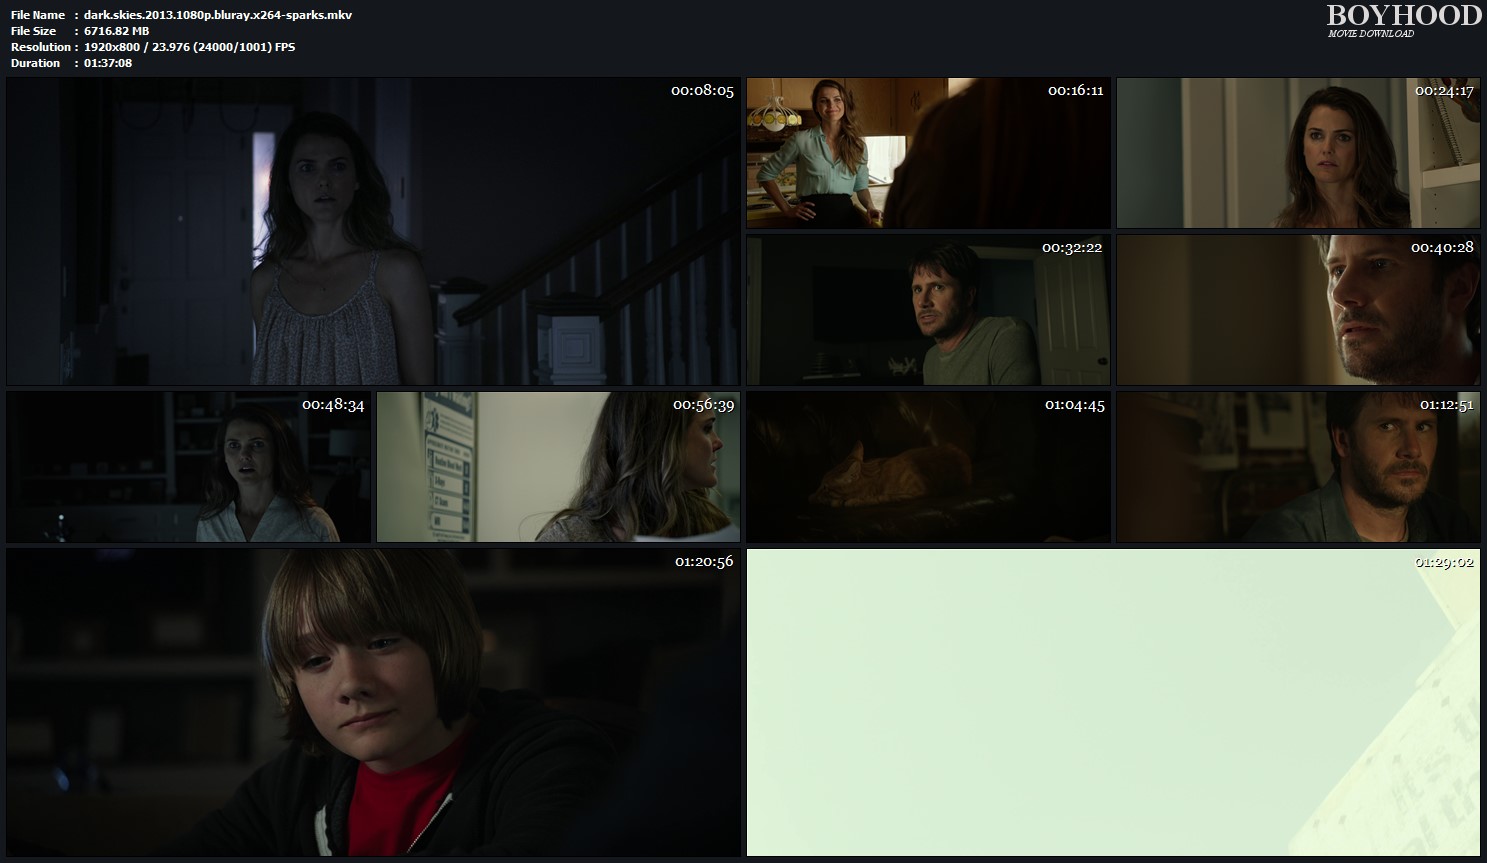Click the 'Duration' label
Screen dimensions: 1487x863
pyautogui.click(x=36, y=63)
